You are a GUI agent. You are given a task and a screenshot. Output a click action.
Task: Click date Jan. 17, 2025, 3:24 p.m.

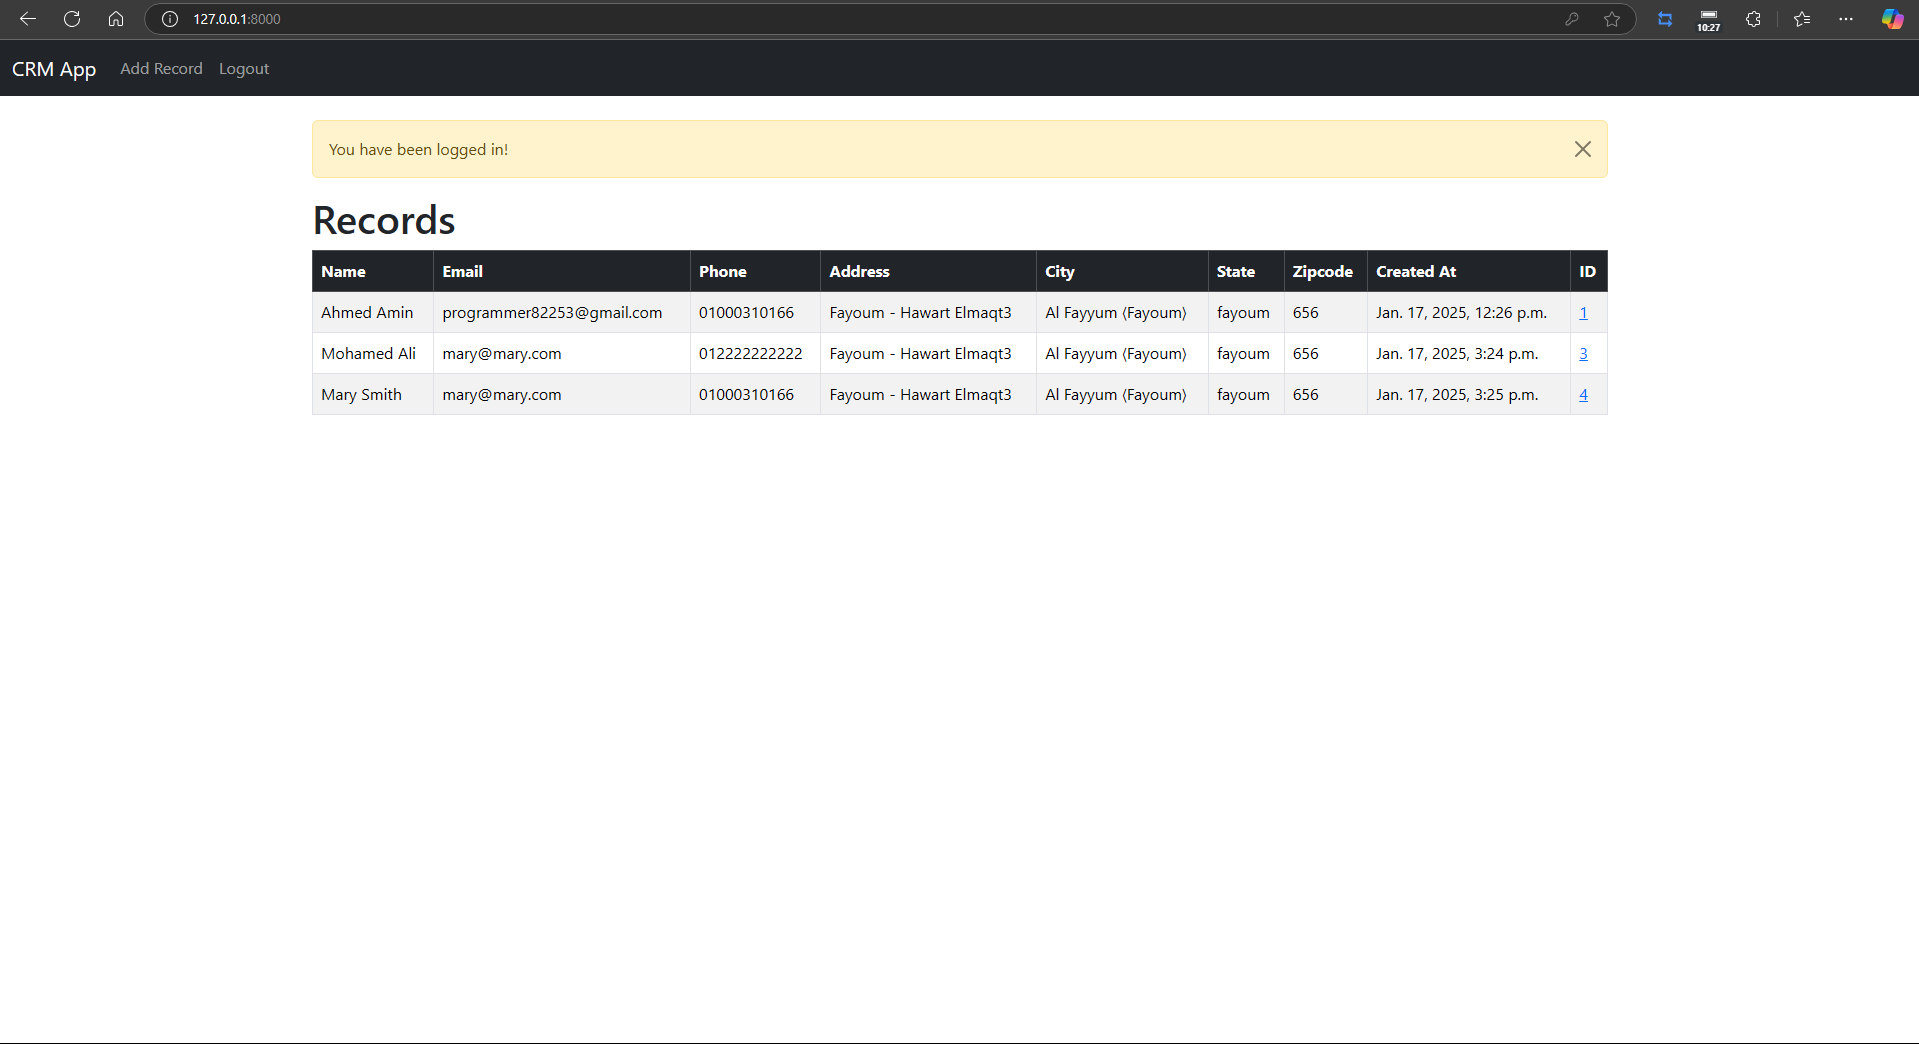click(1457, 354)
